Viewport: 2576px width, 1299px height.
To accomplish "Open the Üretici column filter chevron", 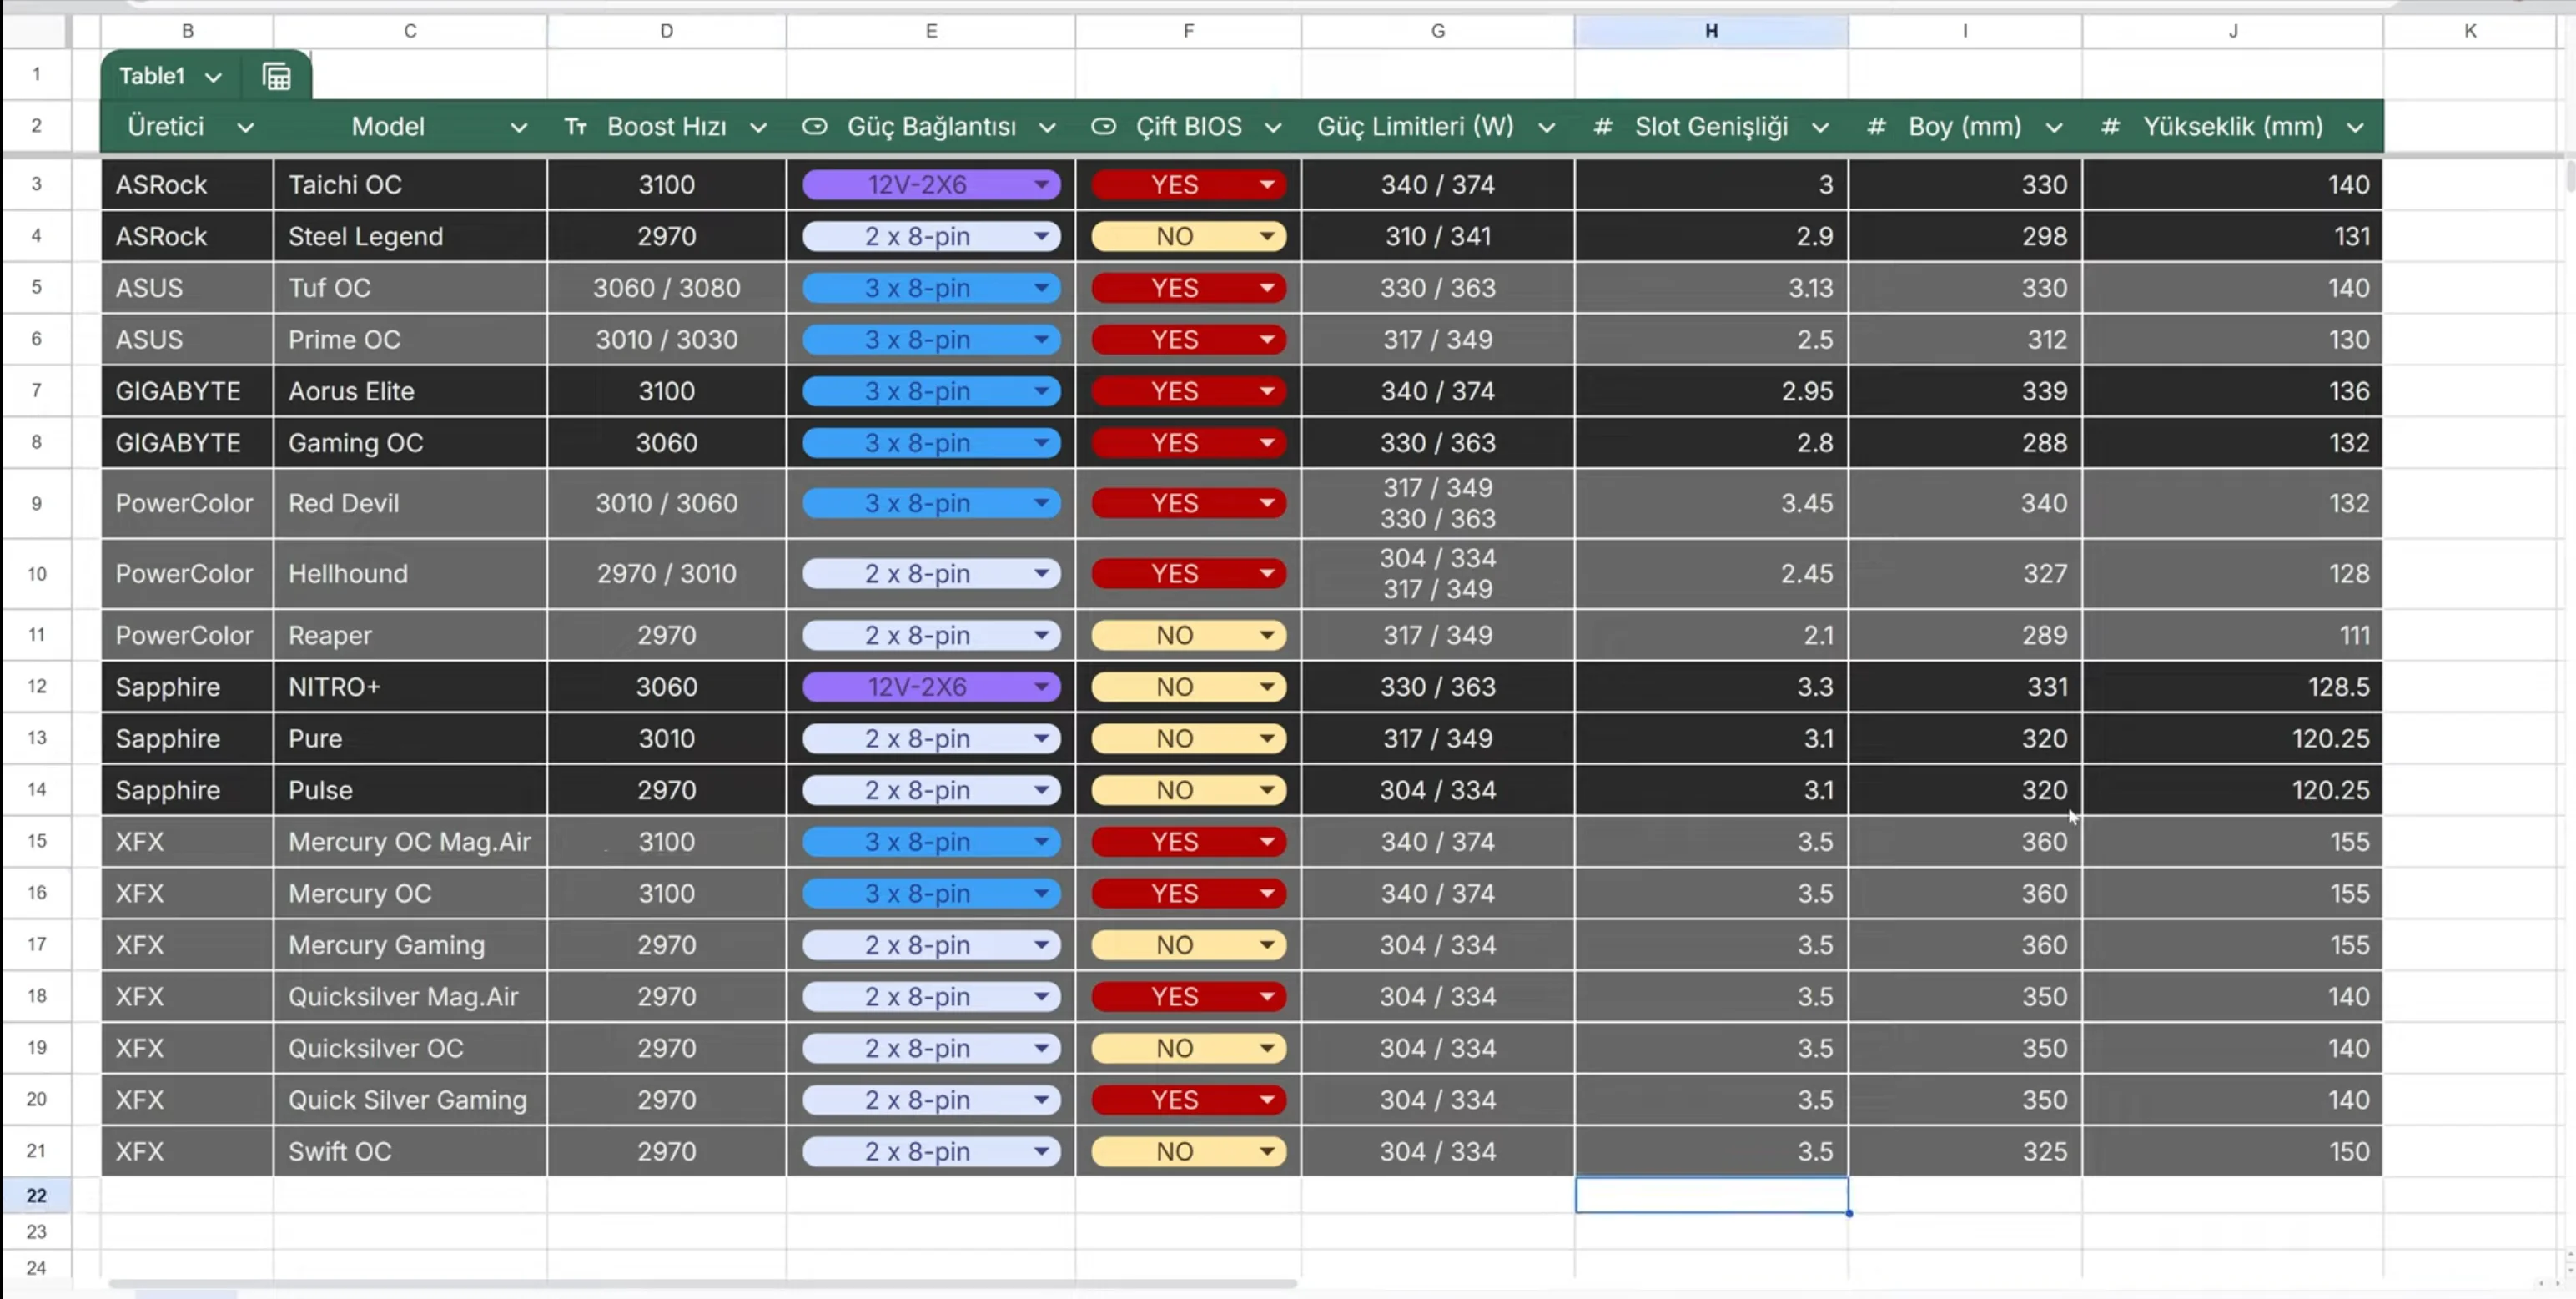I will pos(245,128).
